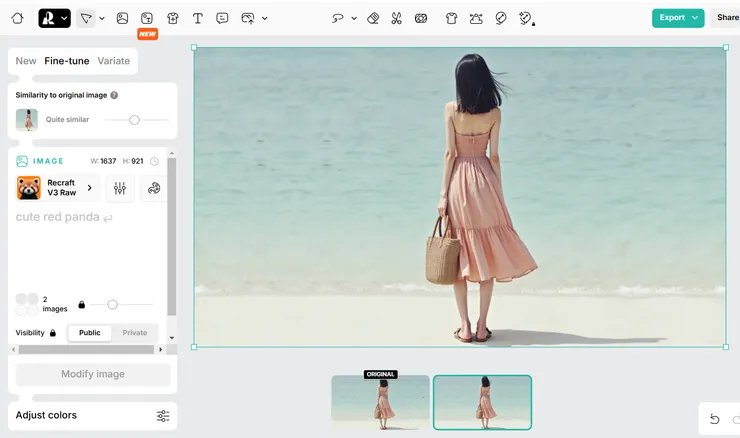
Task: Open the Recraft logo dropdown menu
Action: coord(54,18)
